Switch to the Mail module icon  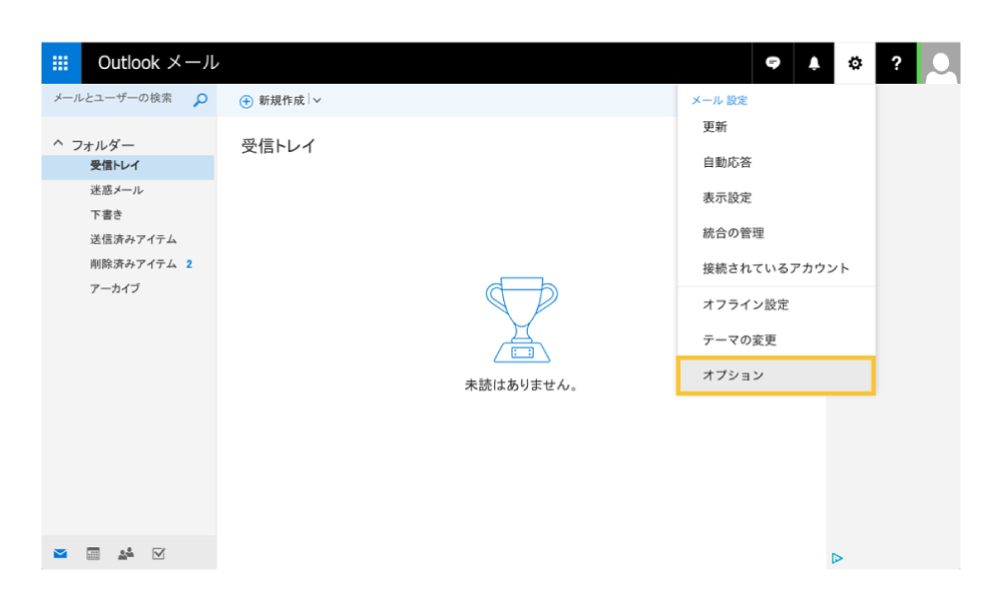[x=60, y=554]
